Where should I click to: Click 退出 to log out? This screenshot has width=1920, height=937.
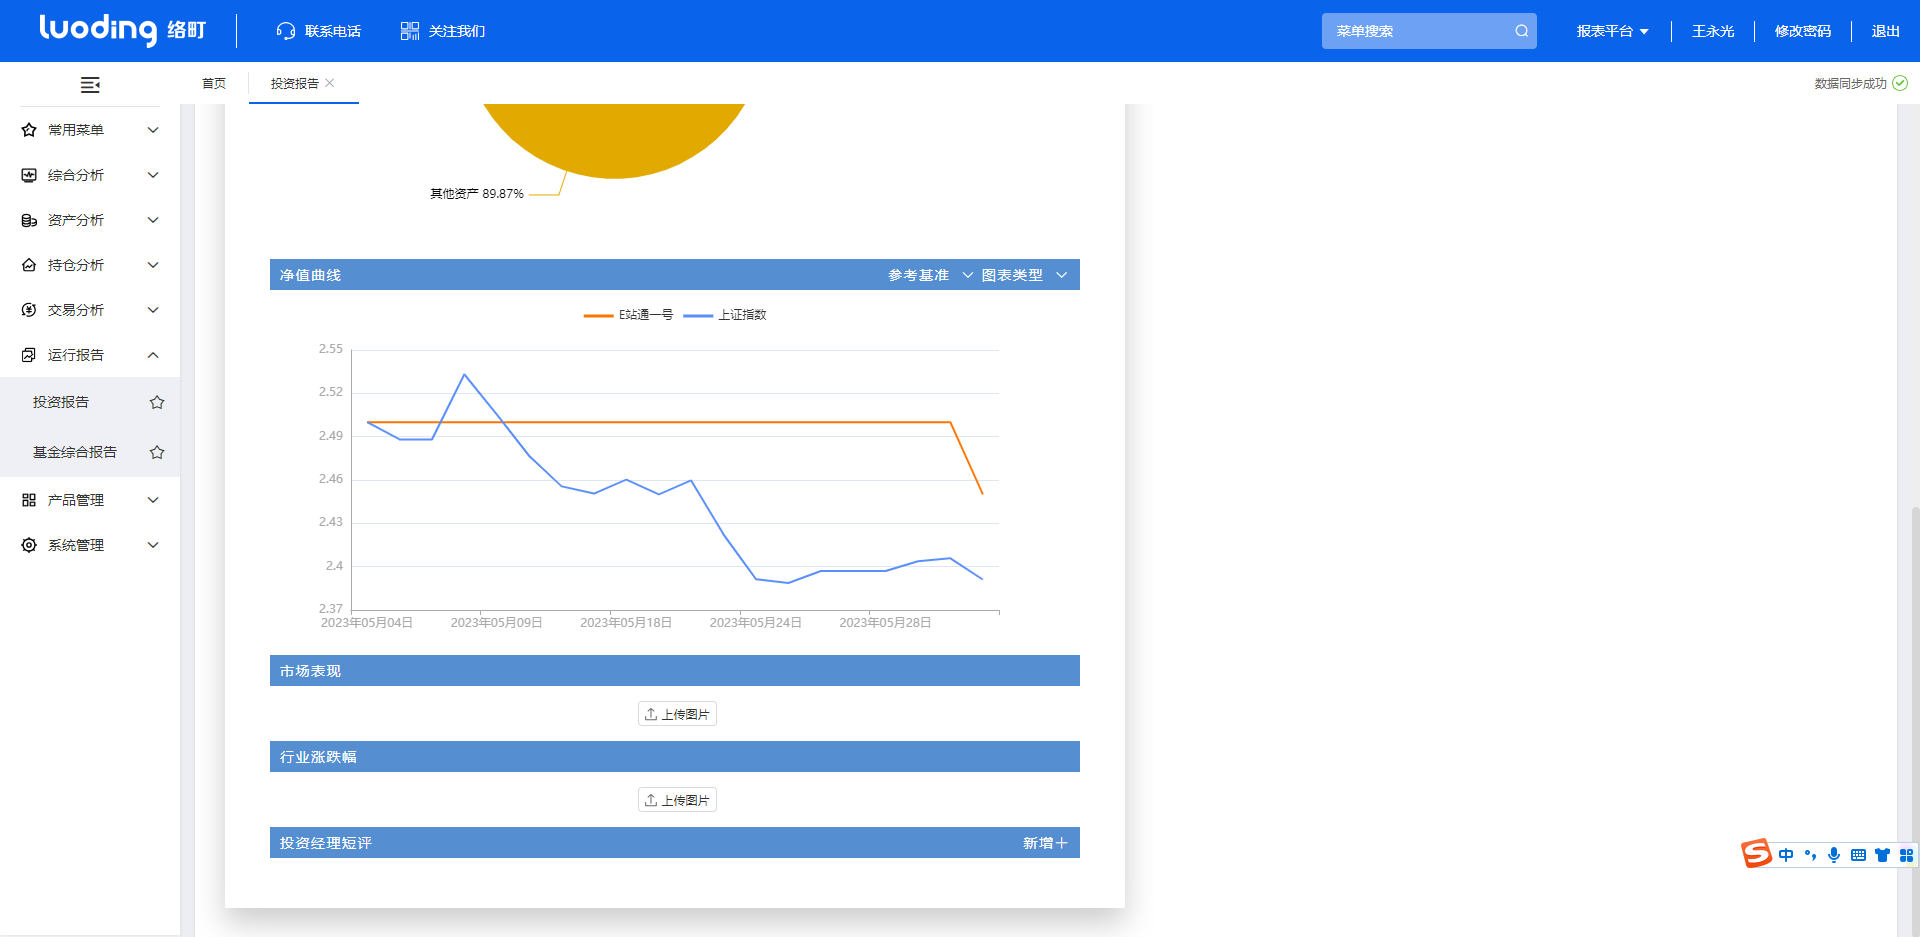1886,31
